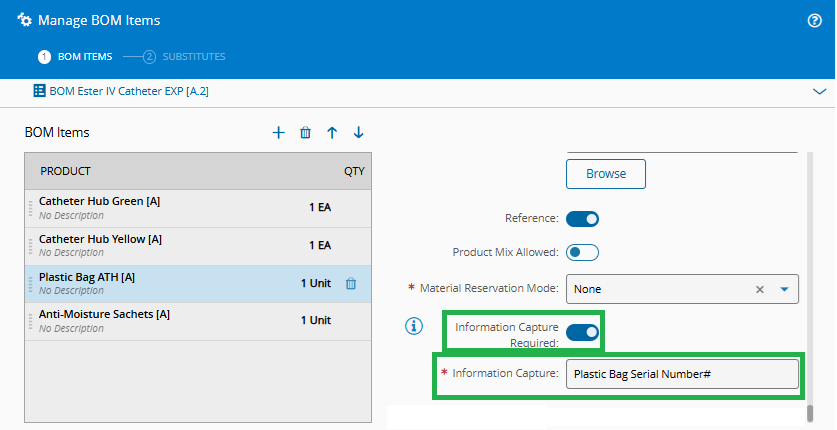Image resolution: width=837 pixels, height=430 pixels.
Task: Clear the Material Reservation Mode value
Action: pyautogui.click(x=760, y=289)
